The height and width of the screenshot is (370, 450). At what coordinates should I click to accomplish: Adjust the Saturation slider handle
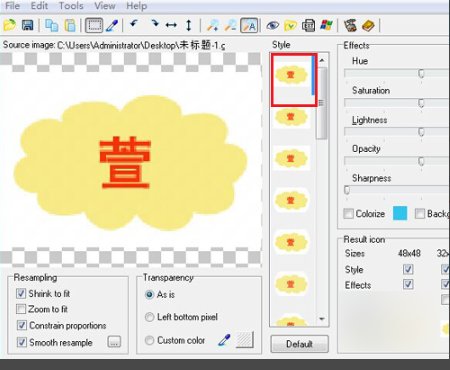(x=421, y=103)
